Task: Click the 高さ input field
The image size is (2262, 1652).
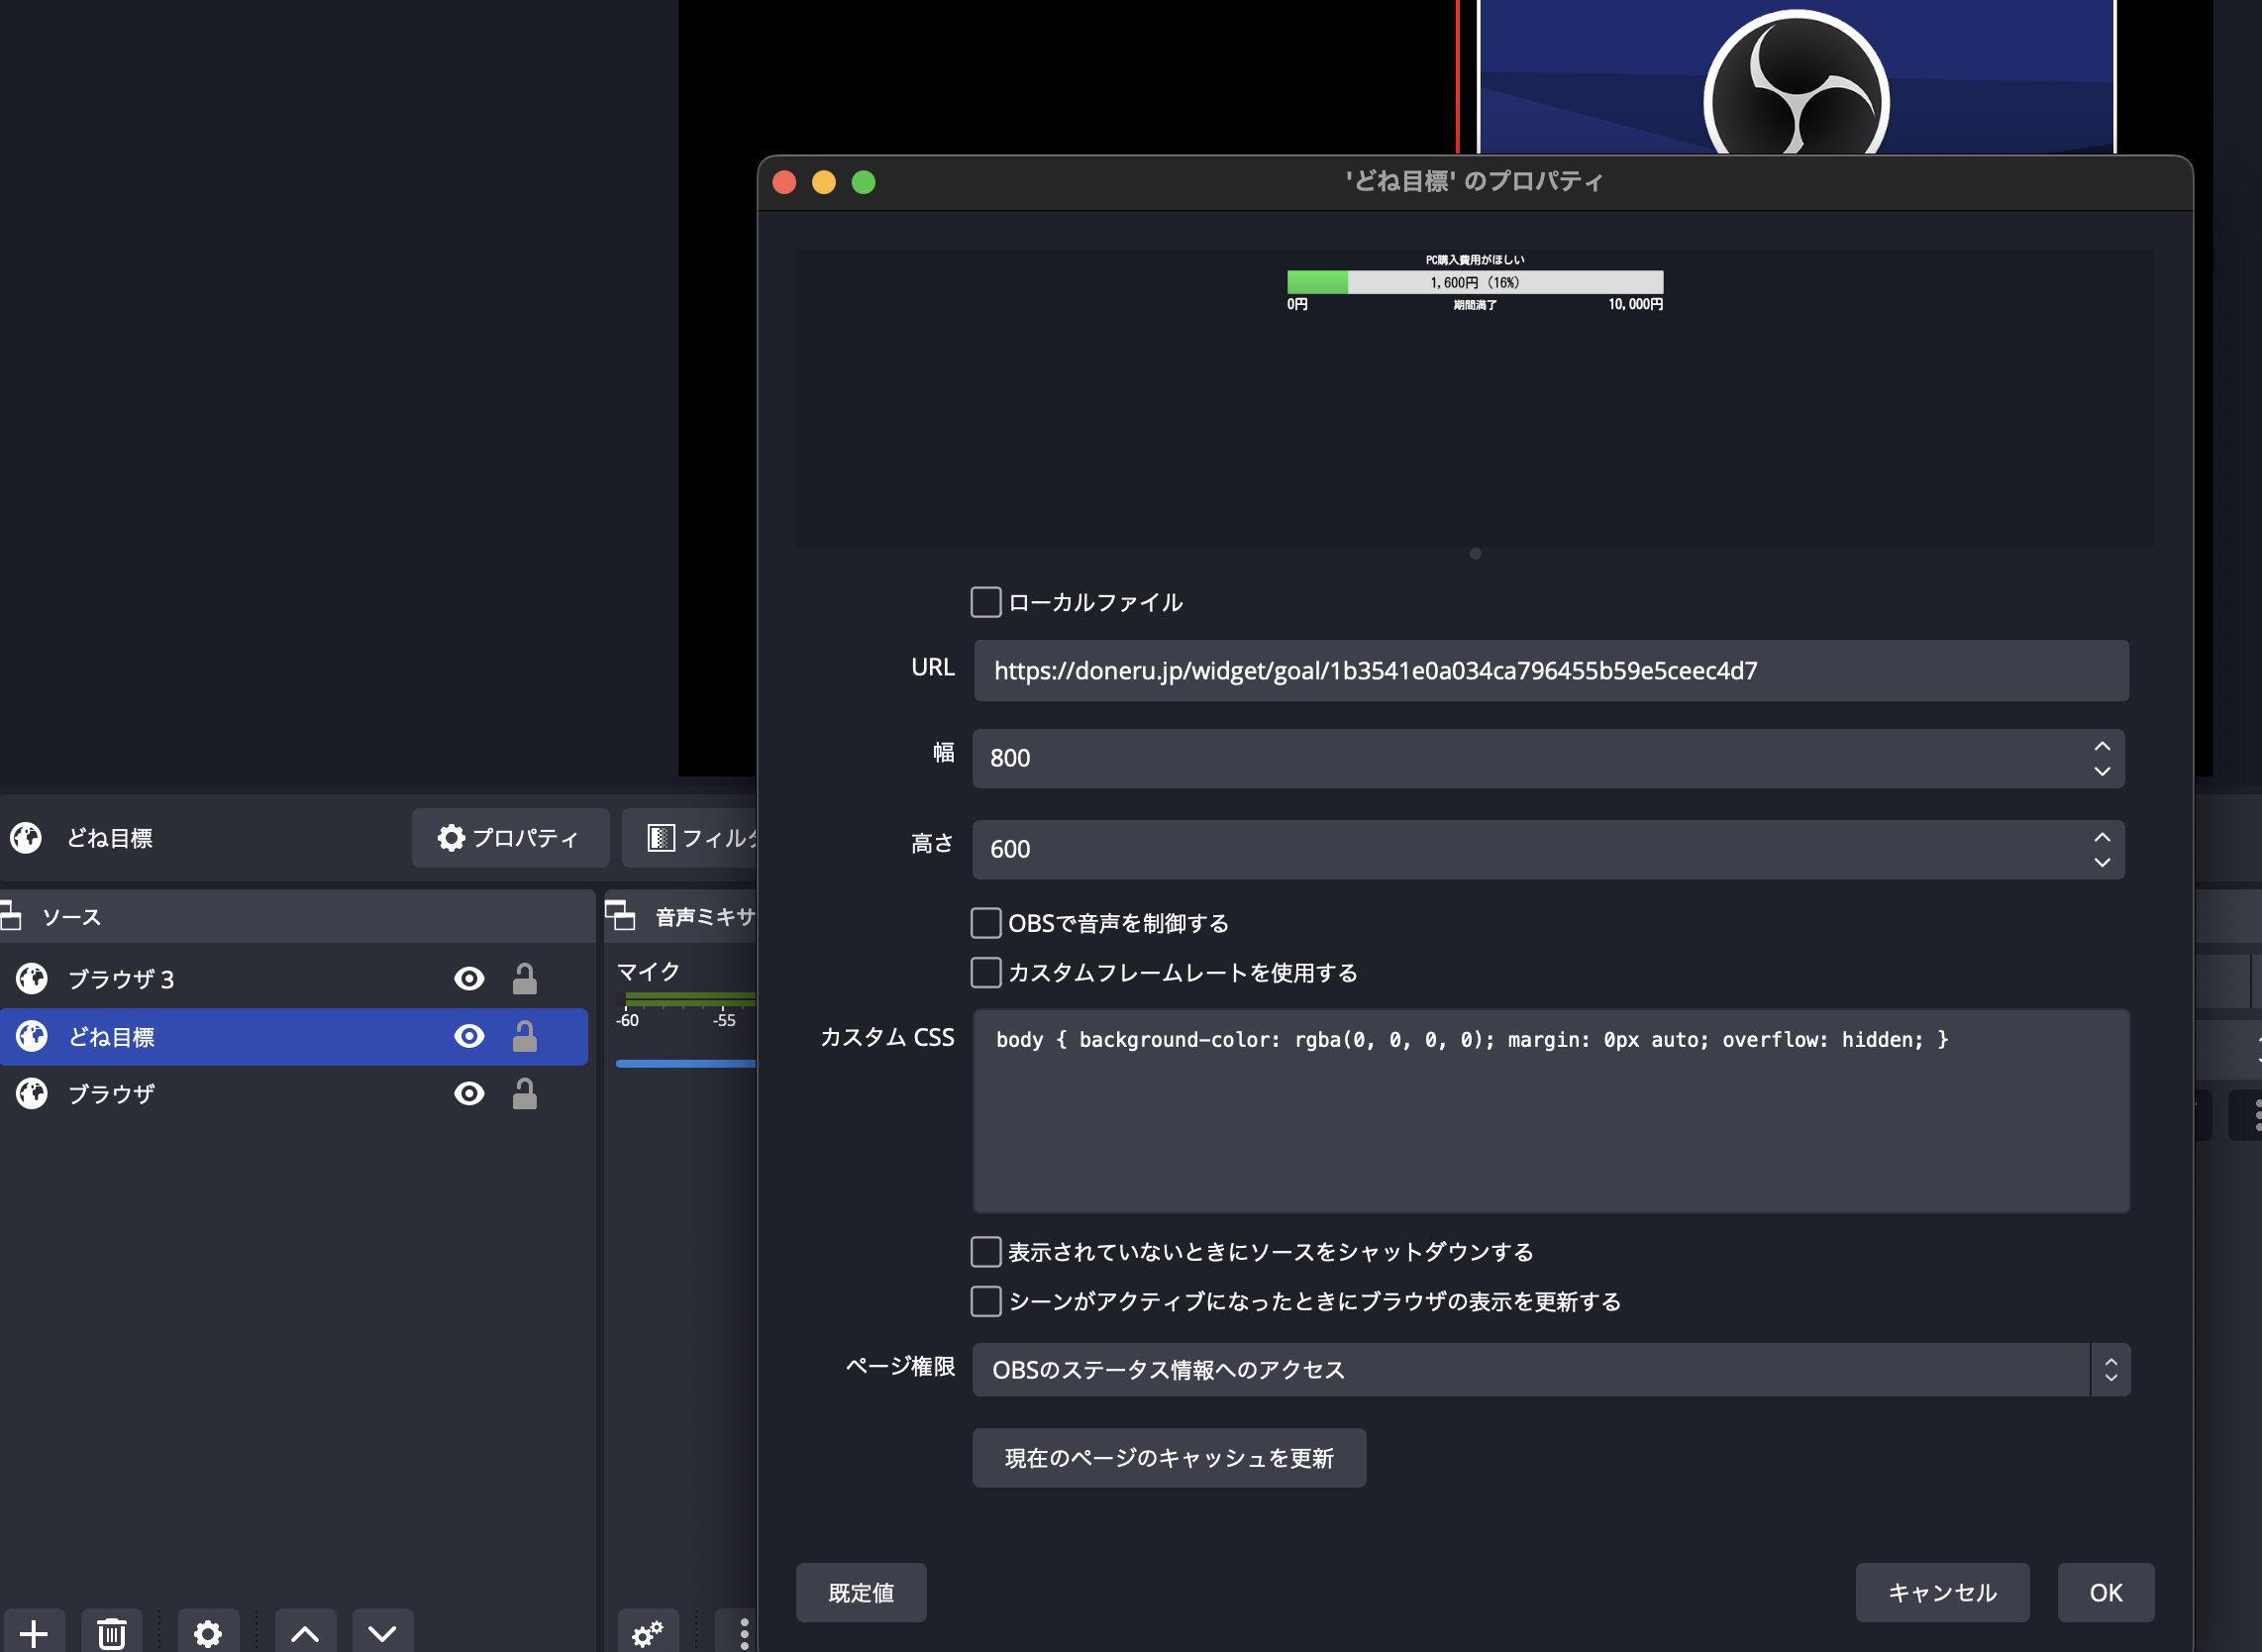Action: (x=1548, y=849)
